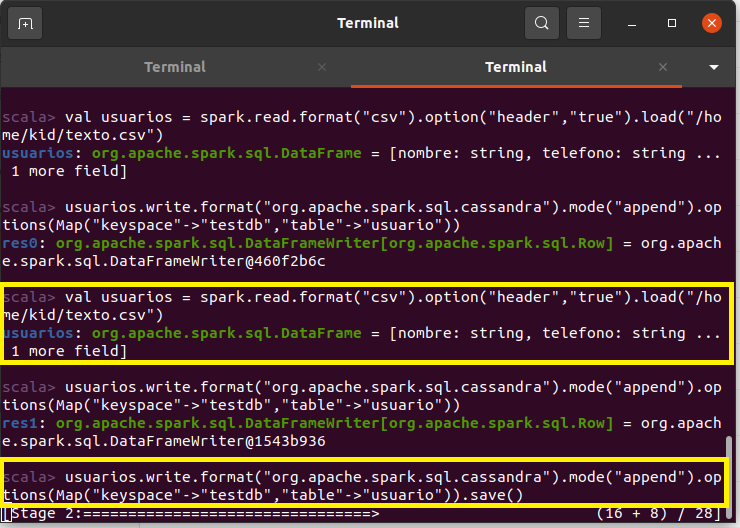Click 'res1' result label
Viewport: 740px width, 528px height.
[20, 423]
